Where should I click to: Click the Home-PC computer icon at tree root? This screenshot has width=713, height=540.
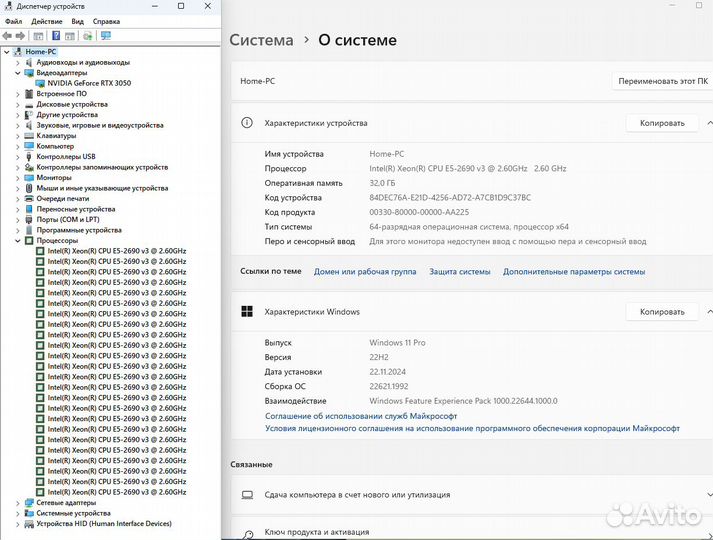click(18, 52)
